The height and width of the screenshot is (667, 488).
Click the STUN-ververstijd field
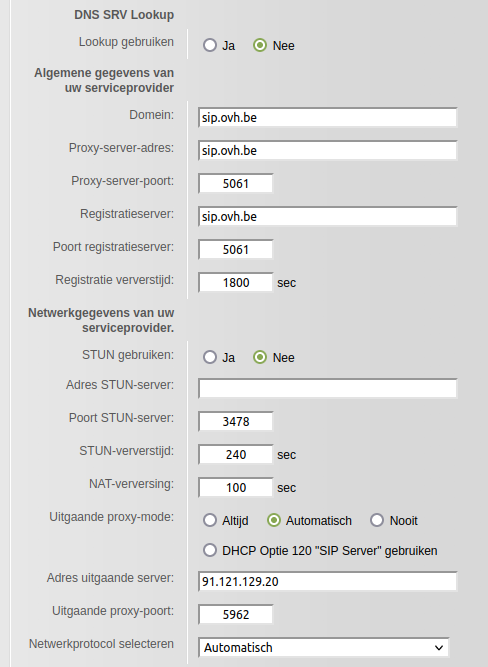click(x=236, y=454)
